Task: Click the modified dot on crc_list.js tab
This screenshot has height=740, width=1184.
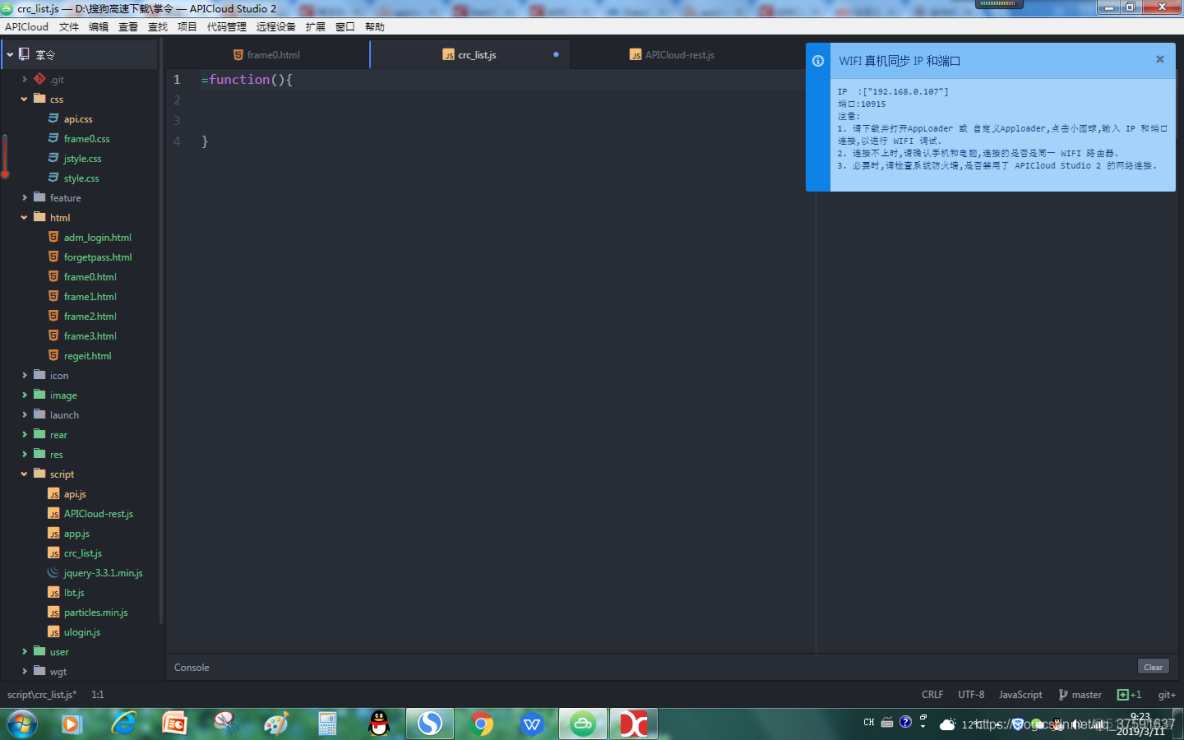Action: coord(556,54)
